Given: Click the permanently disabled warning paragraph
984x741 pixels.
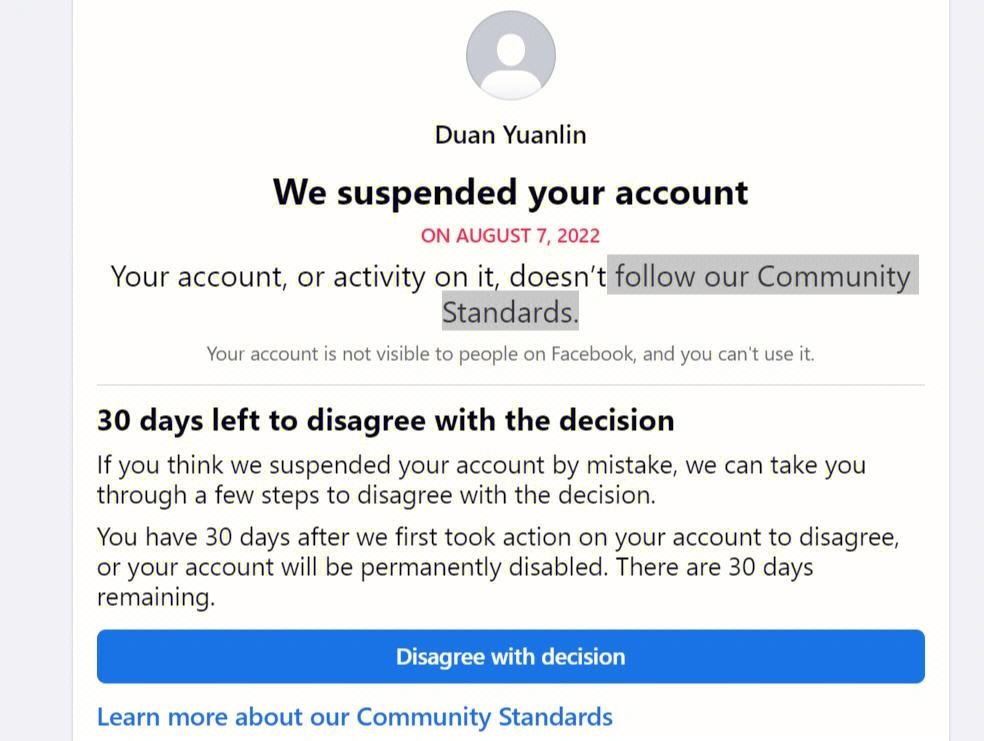Looking at the screenshot, I should 498,567.
